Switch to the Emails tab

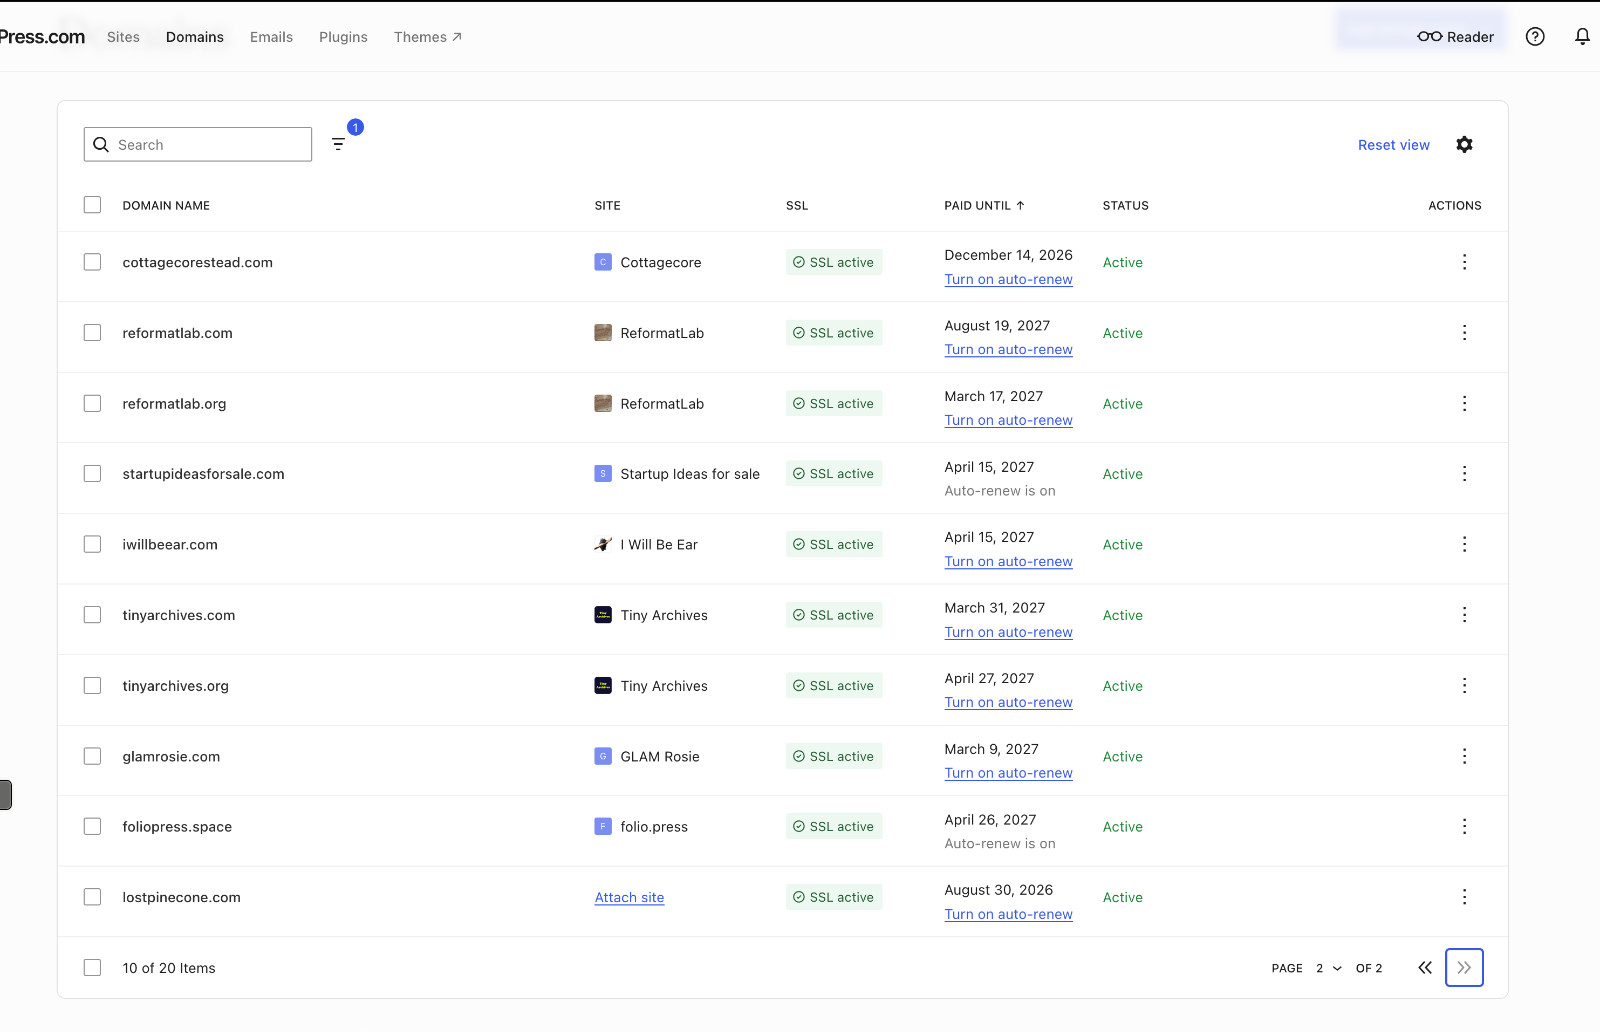click(271, 37)
